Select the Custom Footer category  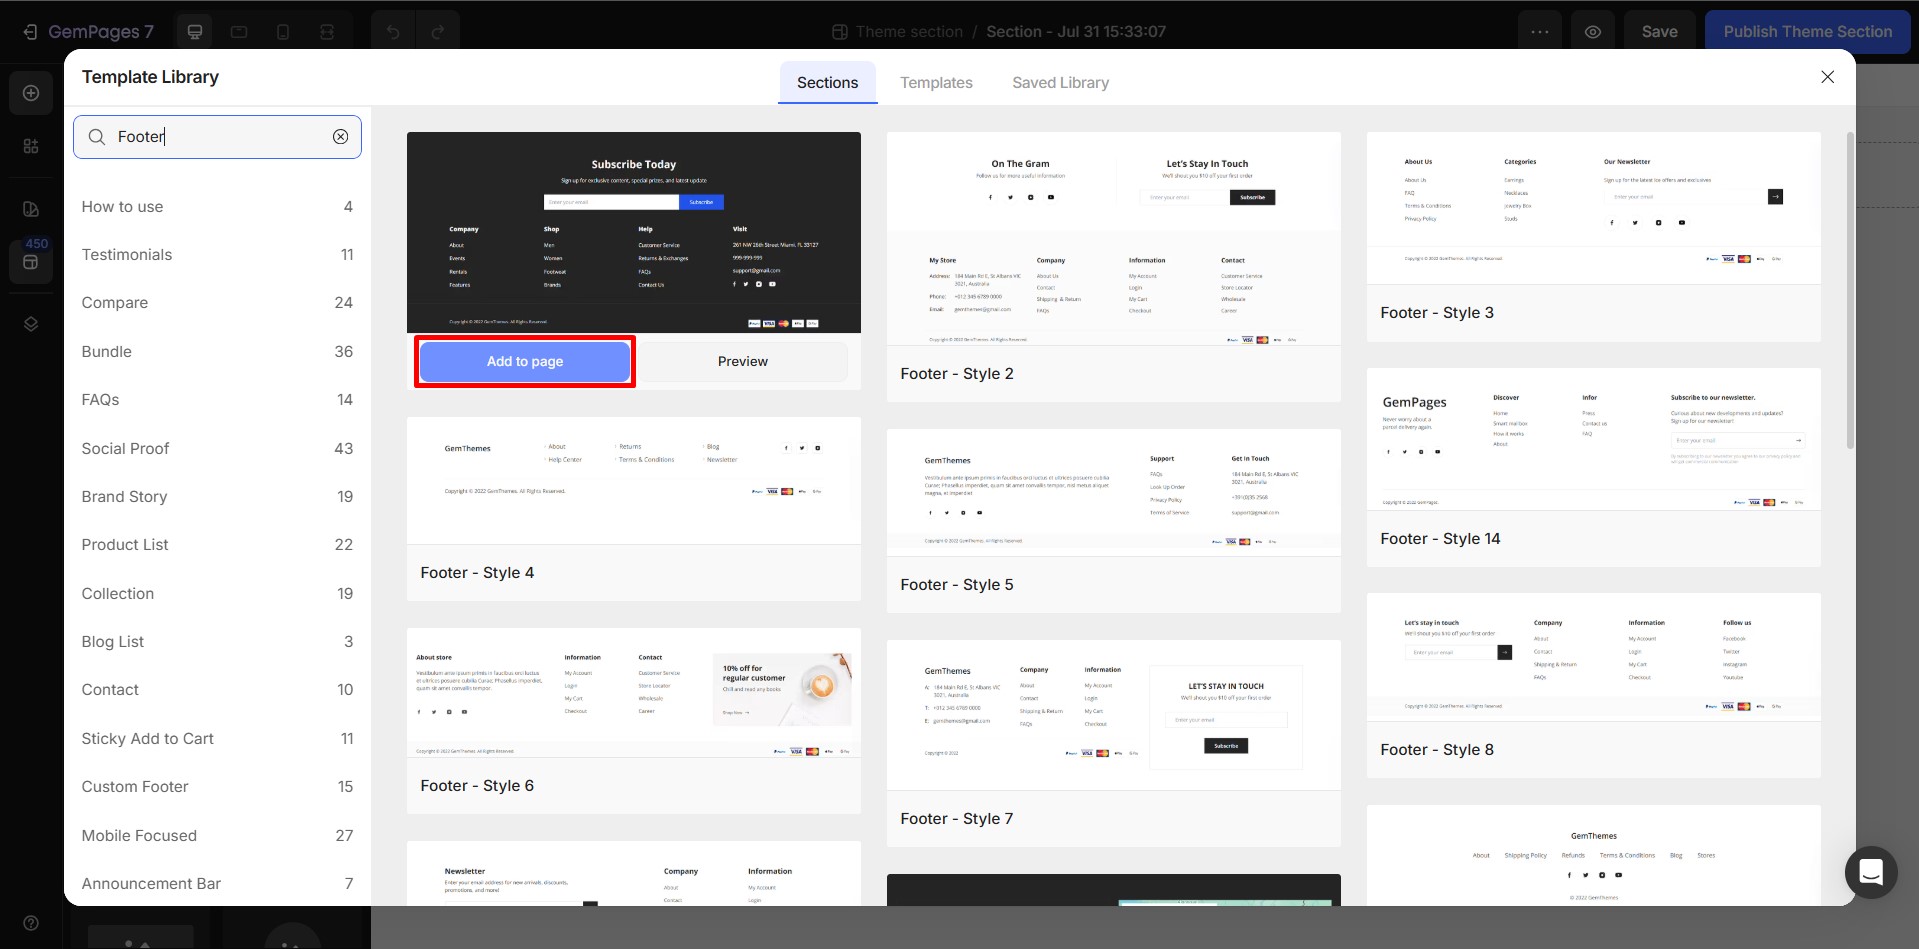pos(135,787)
